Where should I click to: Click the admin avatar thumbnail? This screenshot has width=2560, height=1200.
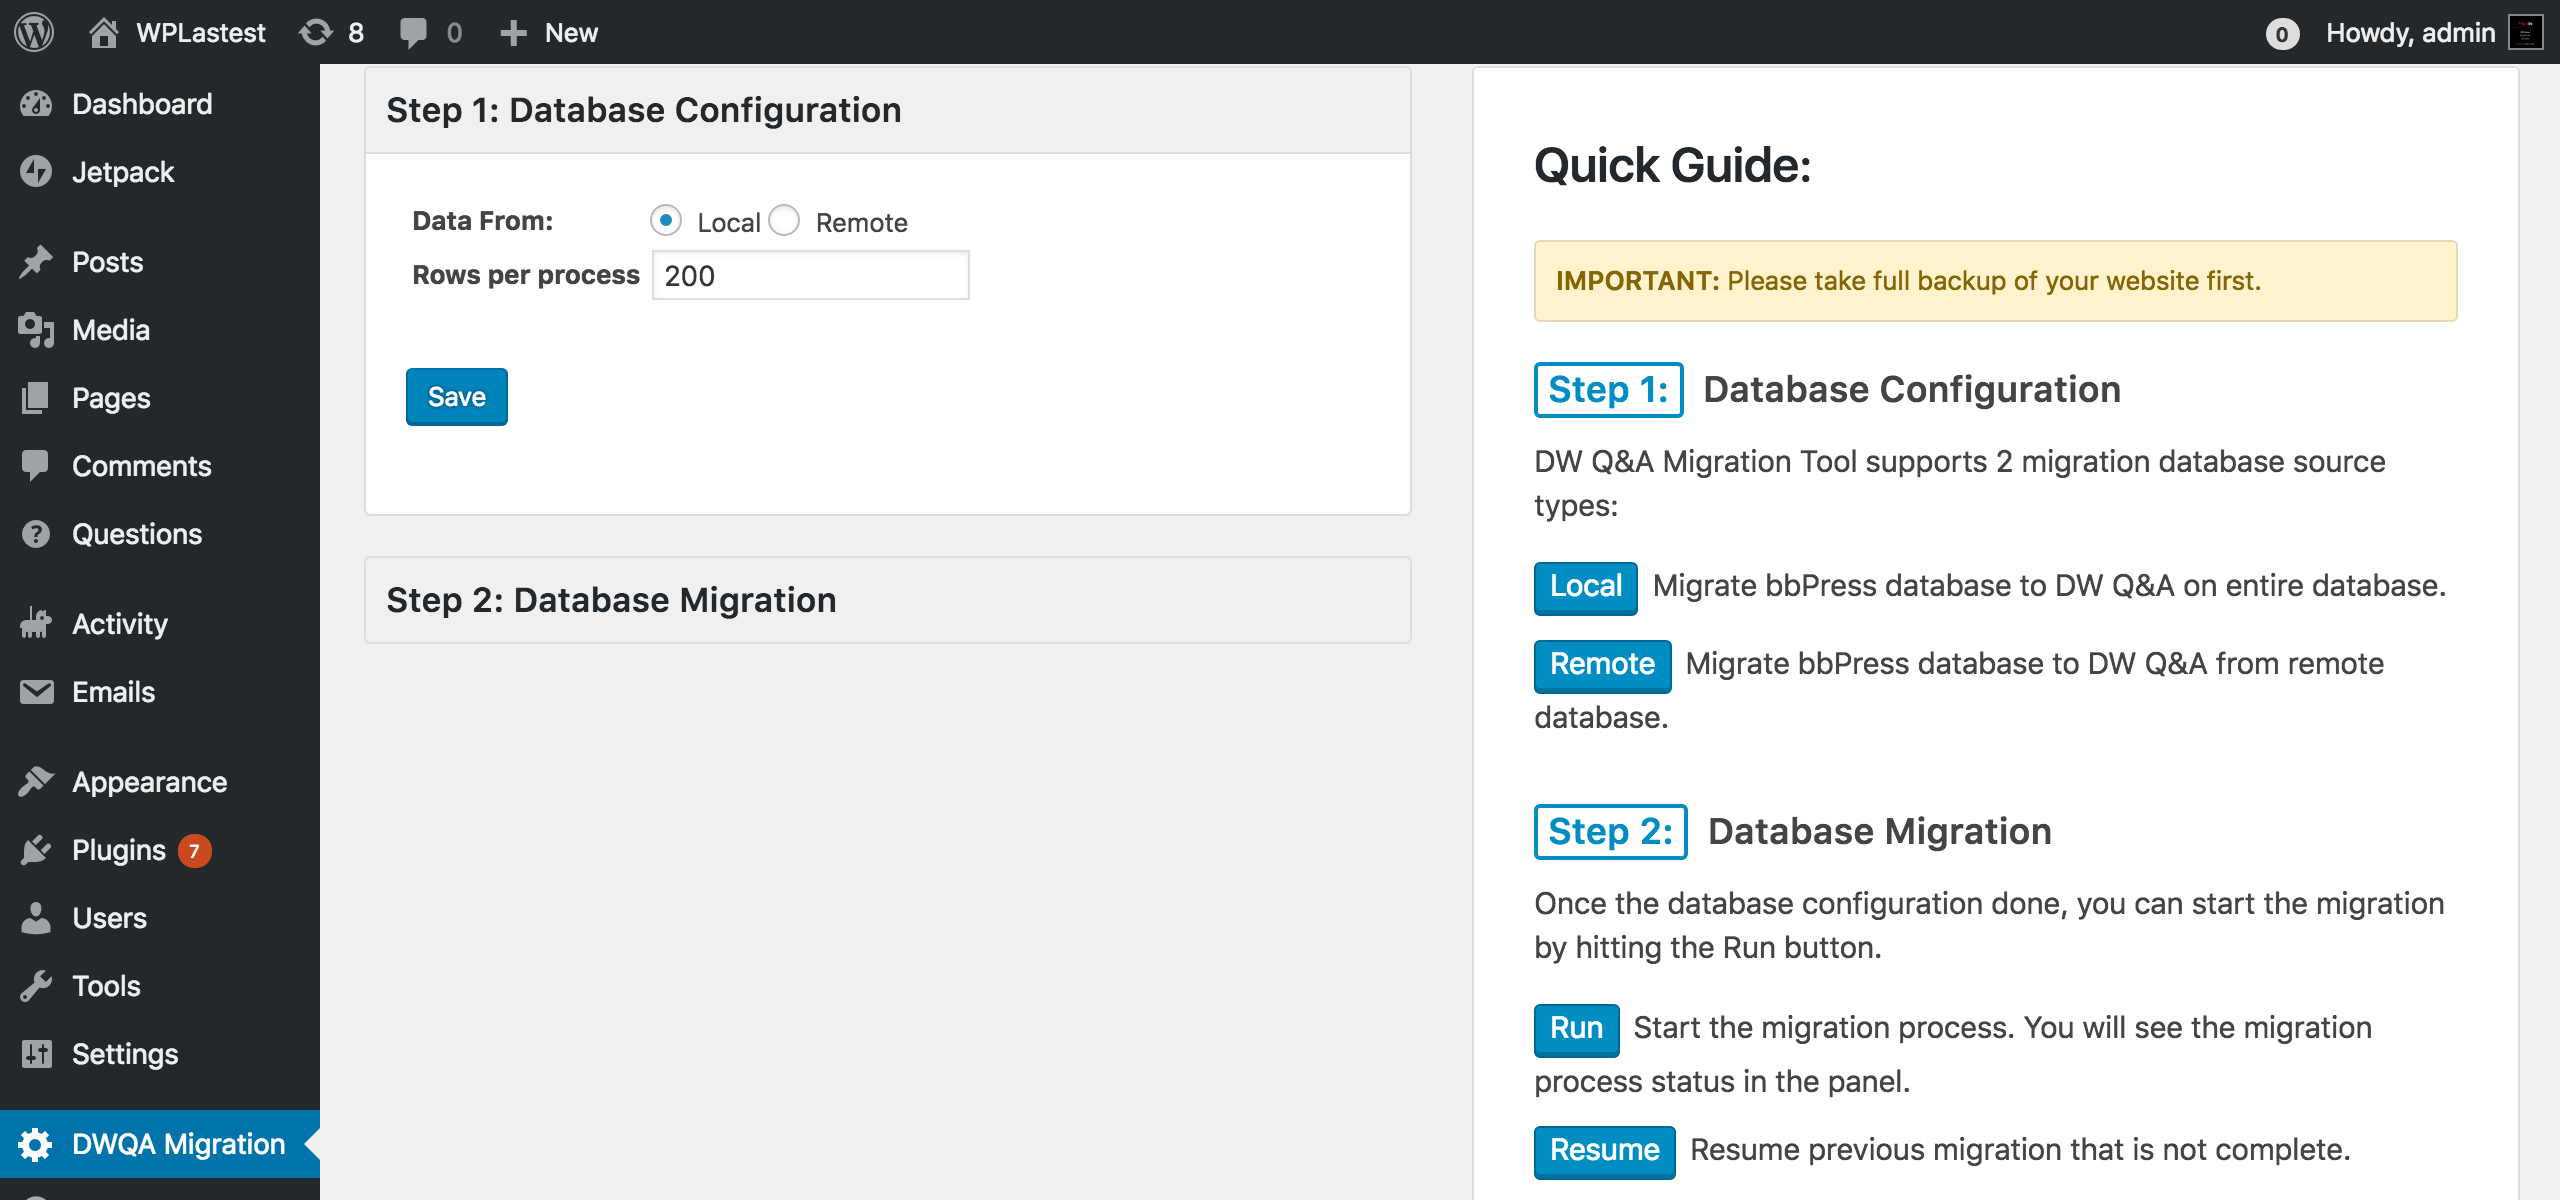(2526, 32)
